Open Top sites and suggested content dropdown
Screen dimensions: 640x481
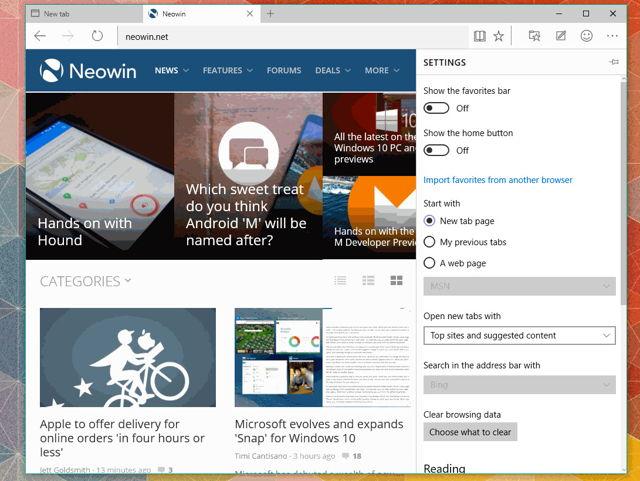click(519, 335)
